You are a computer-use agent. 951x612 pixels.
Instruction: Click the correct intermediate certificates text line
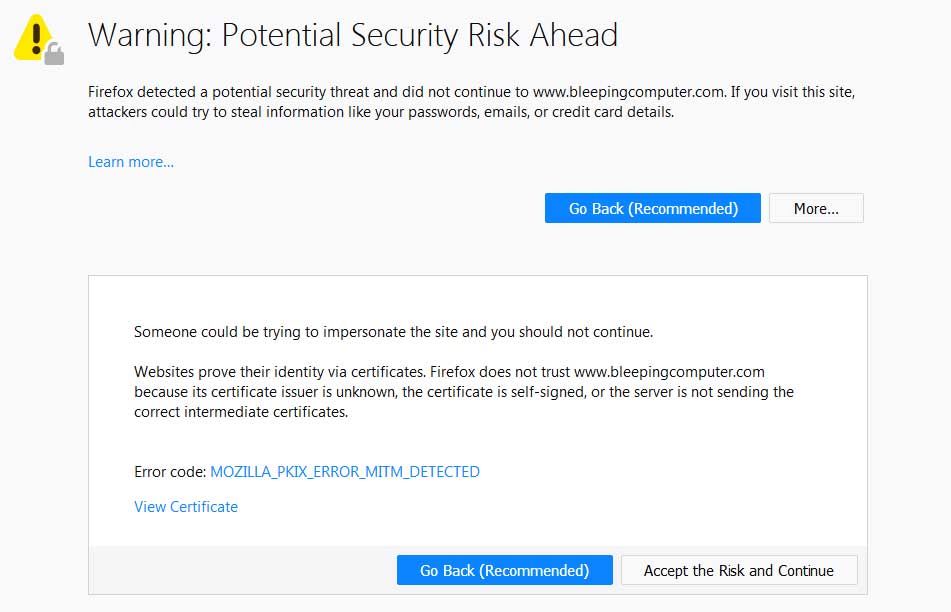pyautogui.click(x=241, y=412)
